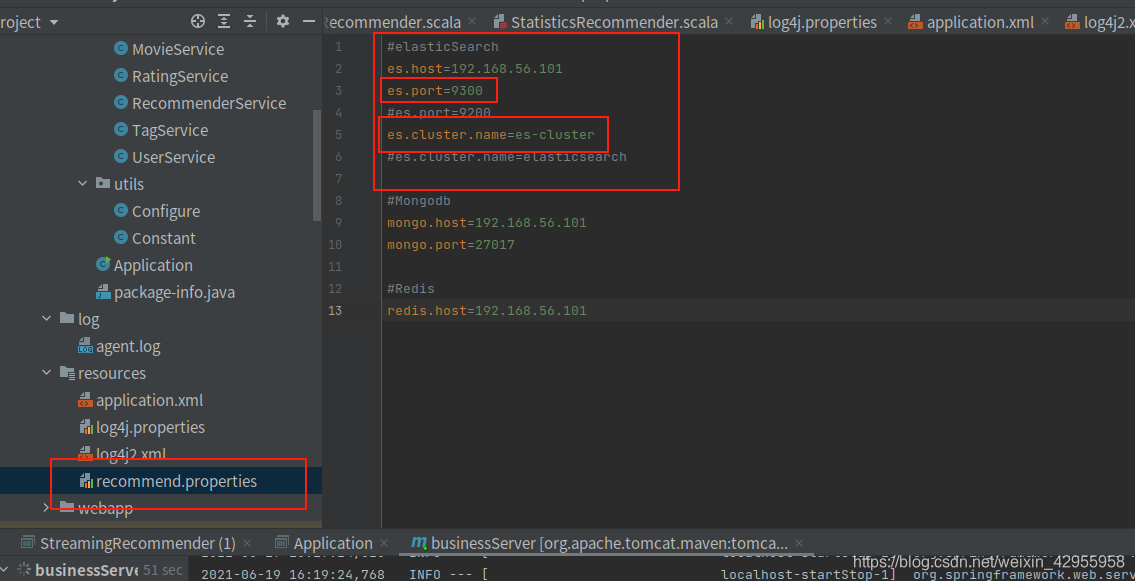
Task: Click the redis.host line in editor
Action: coord(486,310)
